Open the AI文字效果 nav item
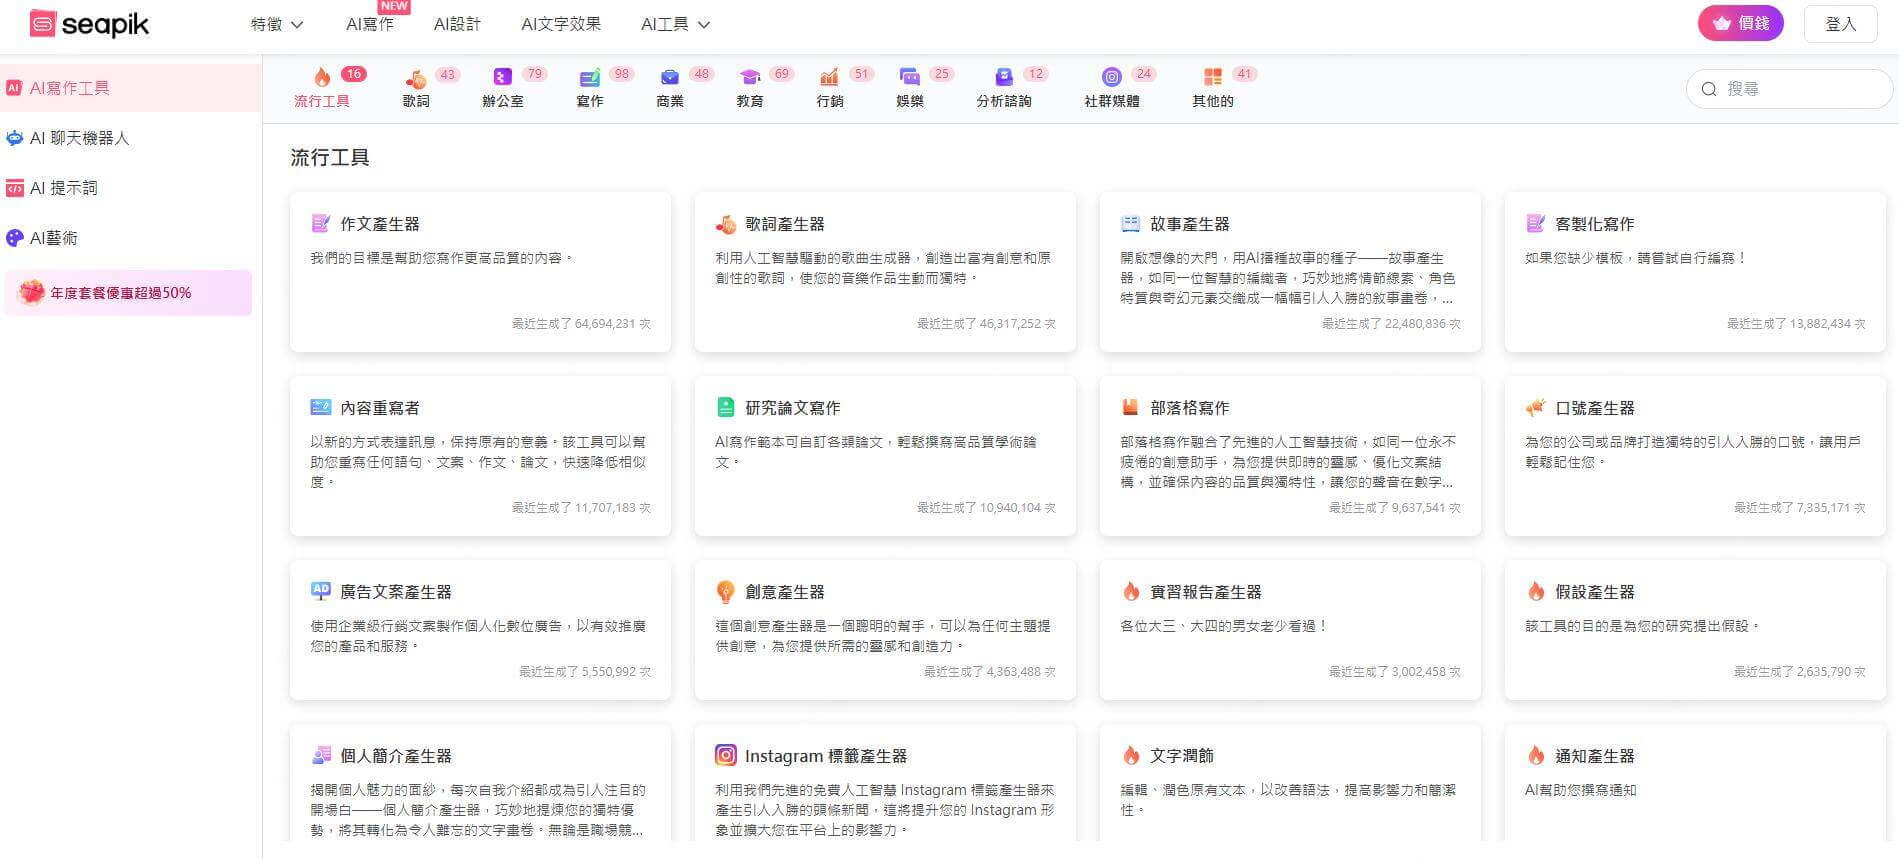The height and width of the screenshot is (859, 1899). click(x=561, y=24)
